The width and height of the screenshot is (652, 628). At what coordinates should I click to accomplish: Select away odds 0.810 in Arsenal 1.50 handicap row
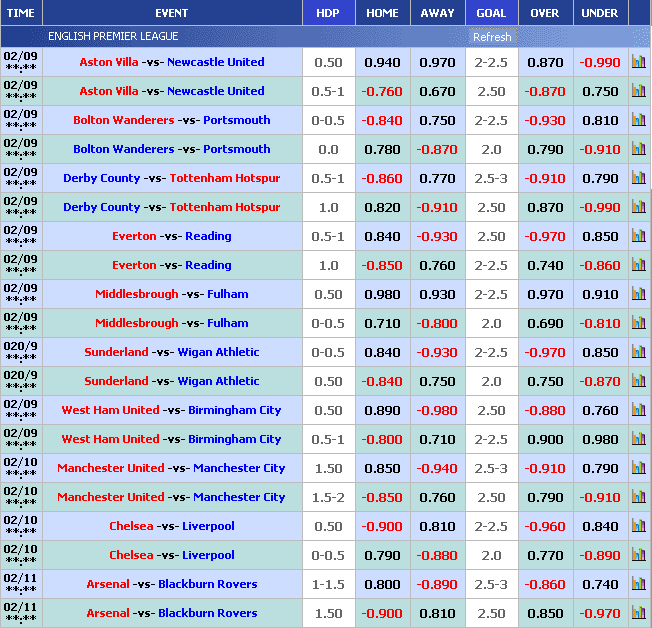(437, 613)
